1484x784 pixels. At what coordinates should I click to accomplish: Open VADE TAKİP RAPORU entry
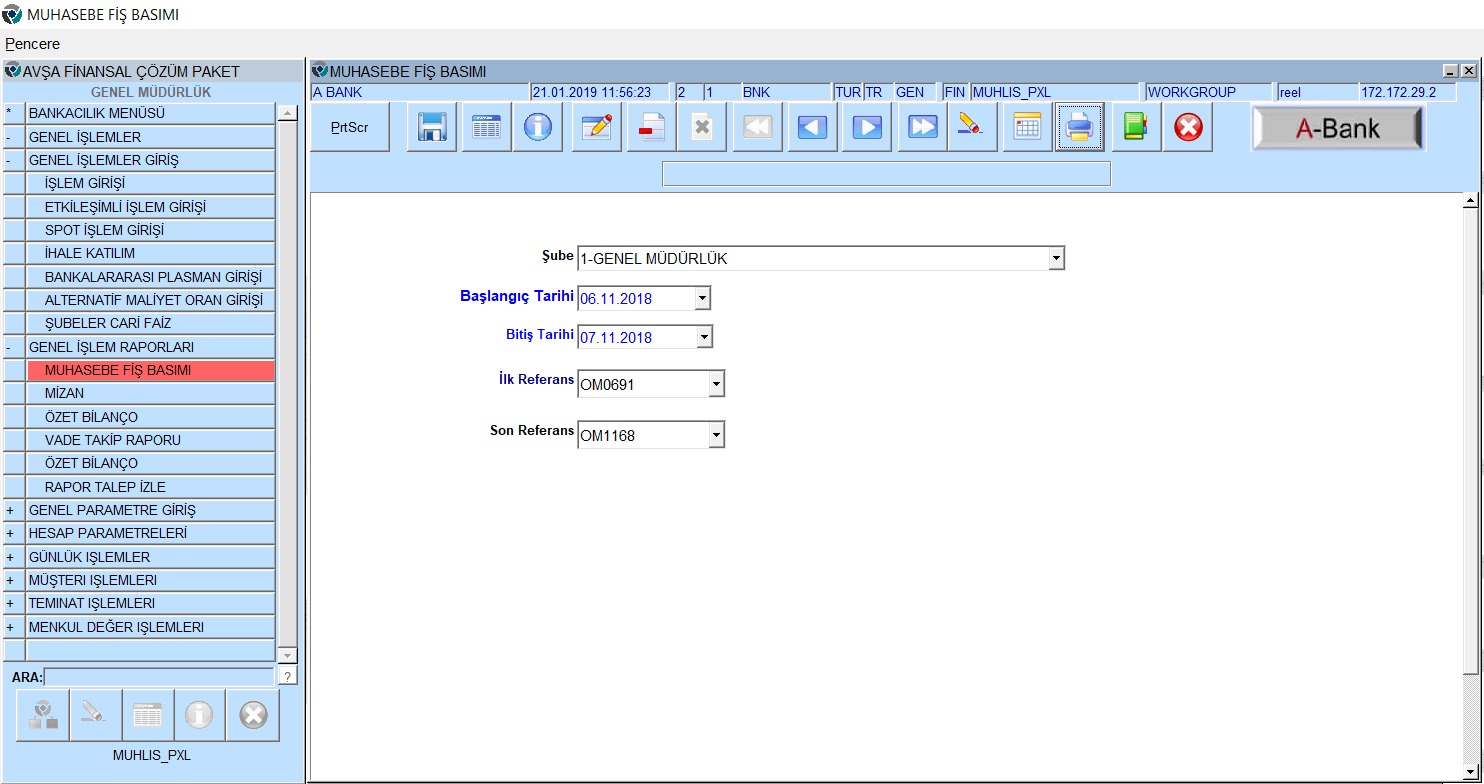(x=150, y=440)
